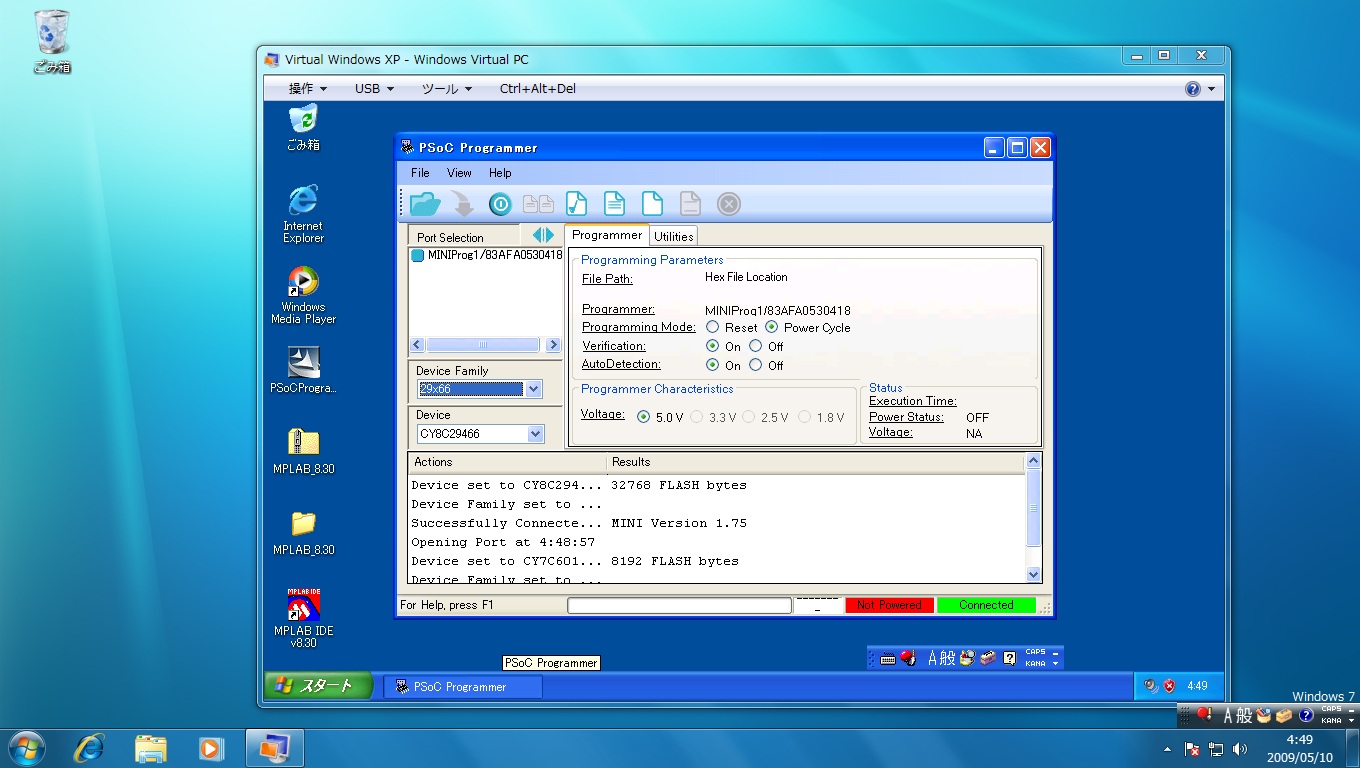Select the 1.8 V voltage option
Viewport: 1360px width, 768px height.
click(x=805, y=417)
